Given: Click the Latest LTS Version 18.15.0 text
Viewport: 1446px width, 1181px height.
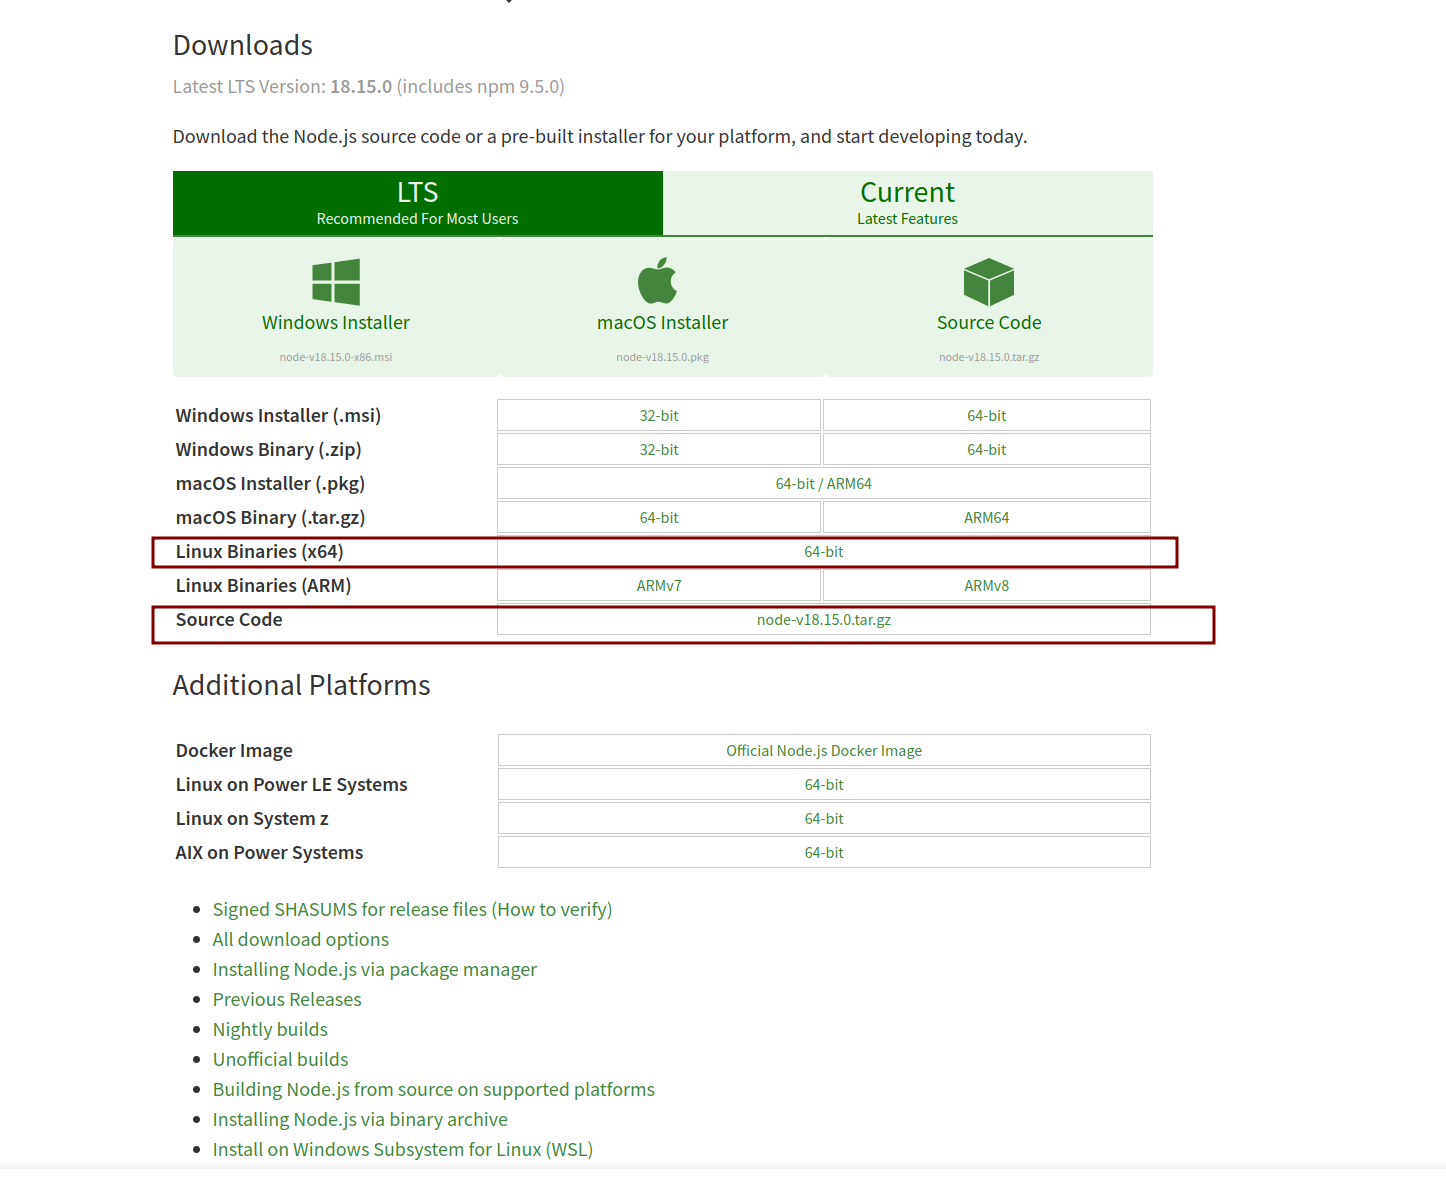Looking at the screenshot, I should pos(369,86).
